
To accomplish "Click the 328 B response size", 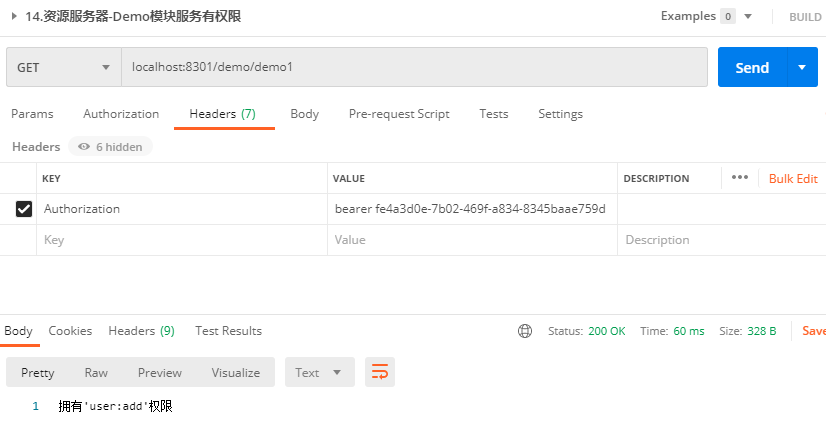I will coord(761,331).
